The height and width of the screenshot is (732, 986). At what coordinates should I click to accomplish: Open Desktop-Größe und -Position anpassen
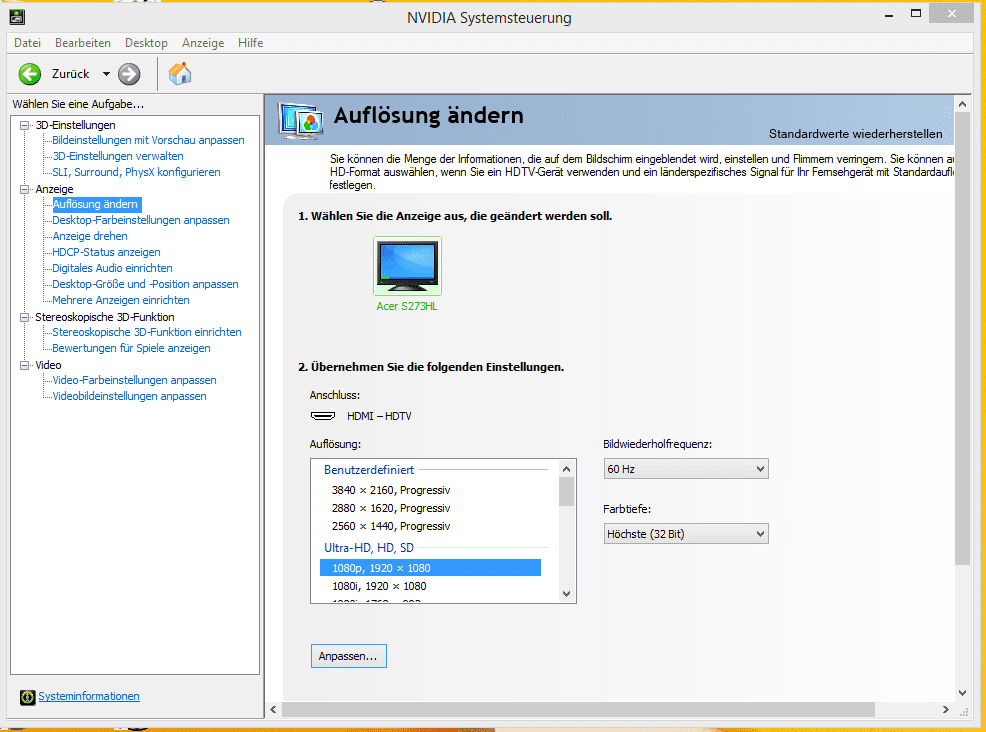(x=145, y=284)
